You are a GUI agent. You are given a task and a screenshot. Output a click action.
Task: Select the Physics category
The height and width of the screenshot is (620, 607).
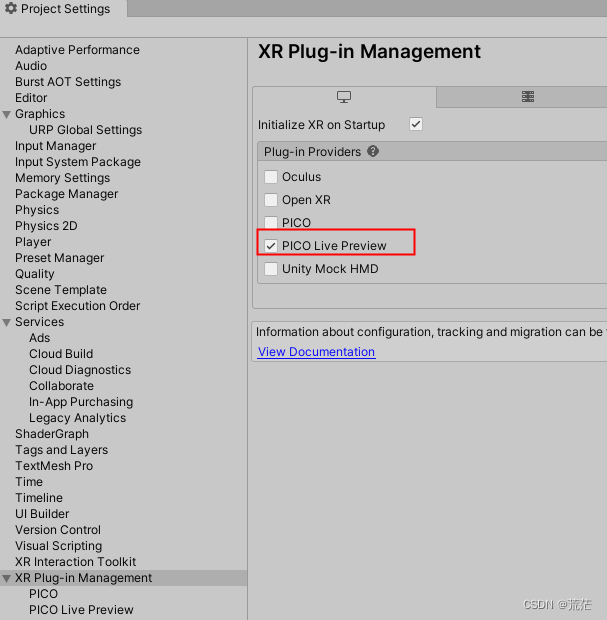[x=37, y=210]
